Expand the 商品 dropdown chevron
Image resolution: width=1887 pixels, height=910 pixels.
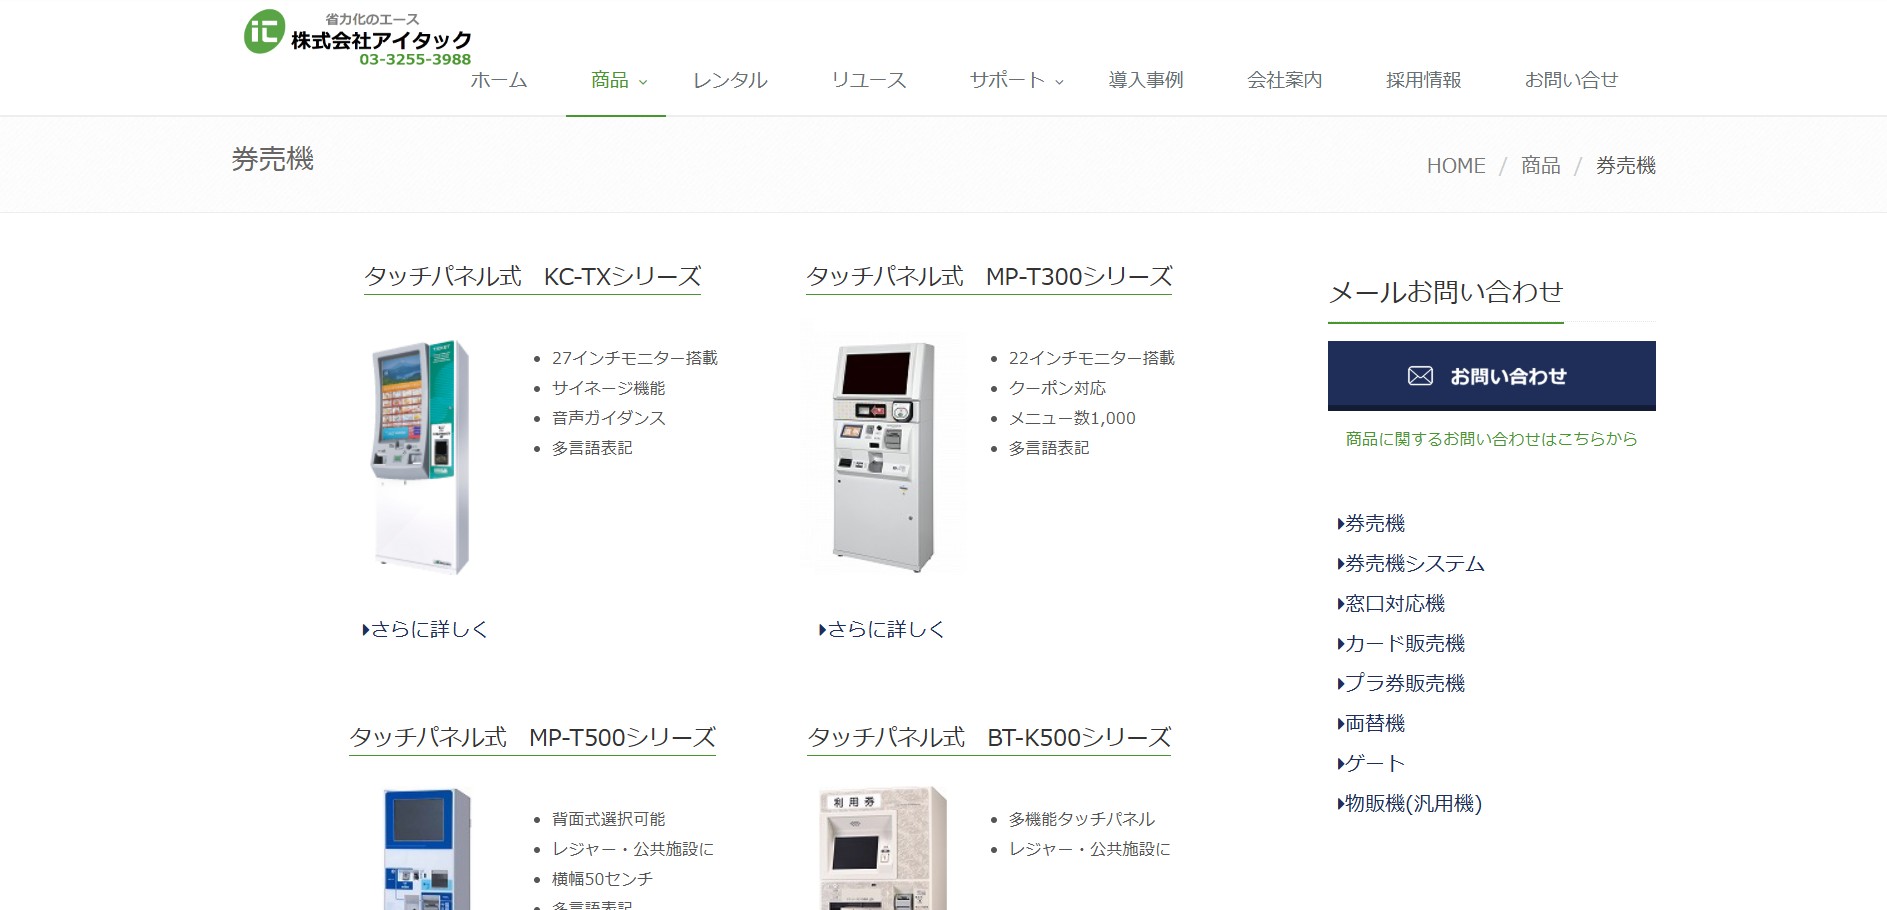643,82
